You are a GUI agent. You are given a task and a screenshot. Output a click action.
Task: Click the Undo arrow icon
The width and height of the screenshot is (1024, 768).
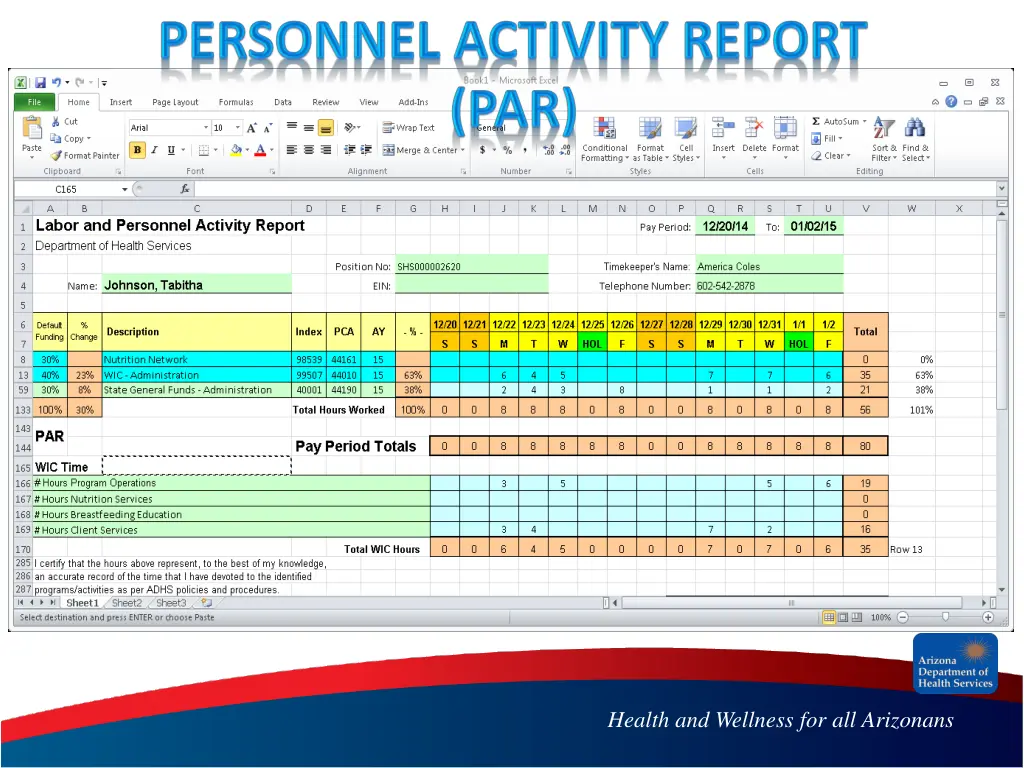coord(56,82)
